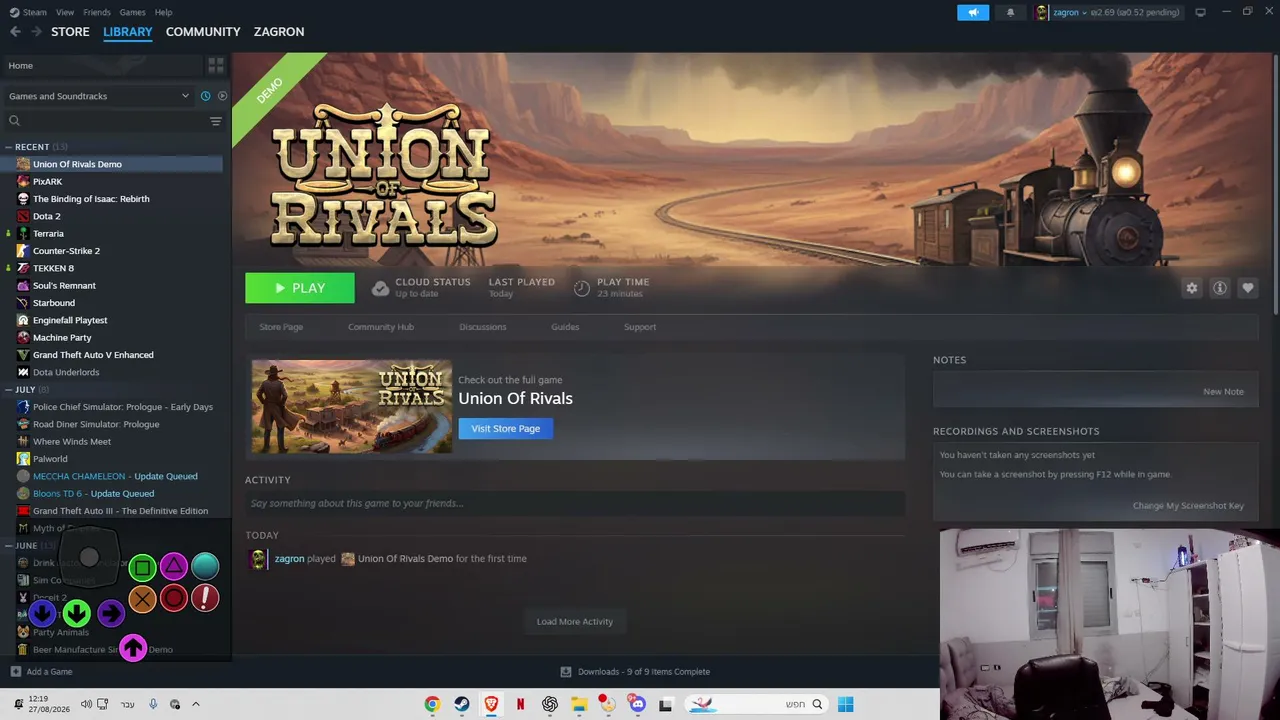1280x720 pixels.
Task: Click the play time clock icon
Action: (582, 288)
